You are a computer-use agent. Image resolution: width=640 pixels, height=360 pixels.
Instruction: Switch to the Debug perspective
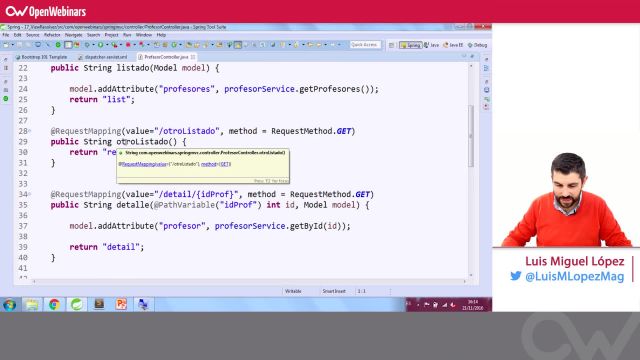pos(478,45)
